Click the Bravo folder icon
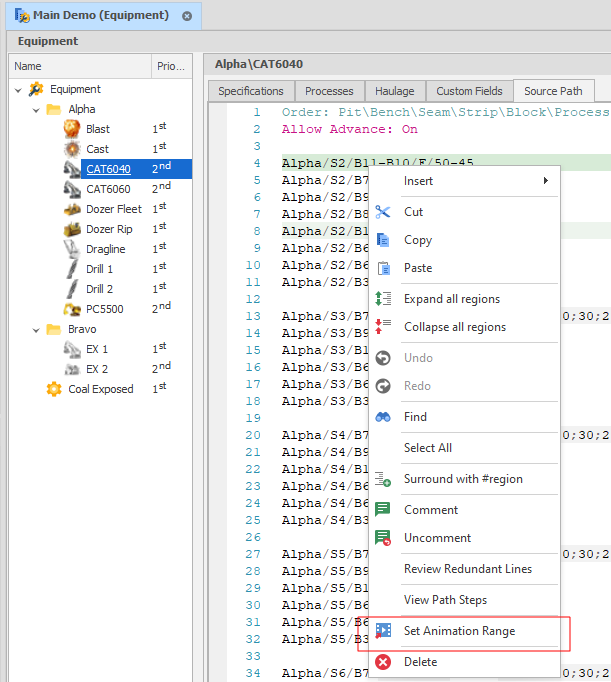The width and height of the screenshot is (611, 682). pyautogui.click(x=54, y=329)
